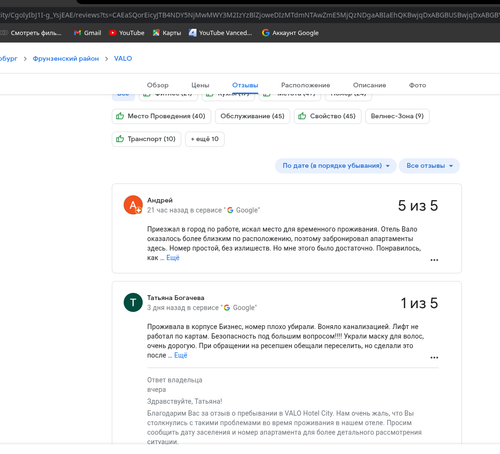Click the '5 из 5' rating text

point(418,206)
